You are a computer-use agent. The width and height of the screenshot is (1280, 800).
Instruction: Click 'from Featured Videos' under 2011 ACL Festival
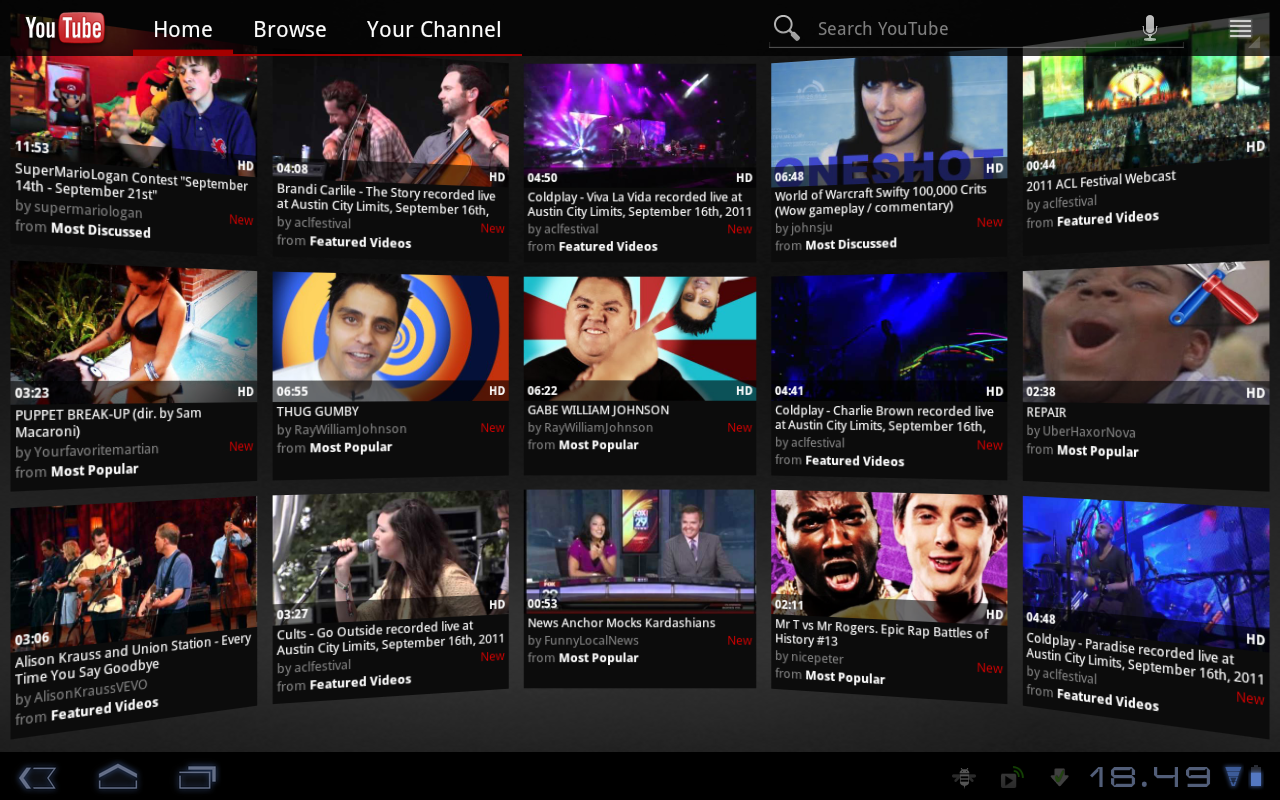click(x=1093, y=219)
